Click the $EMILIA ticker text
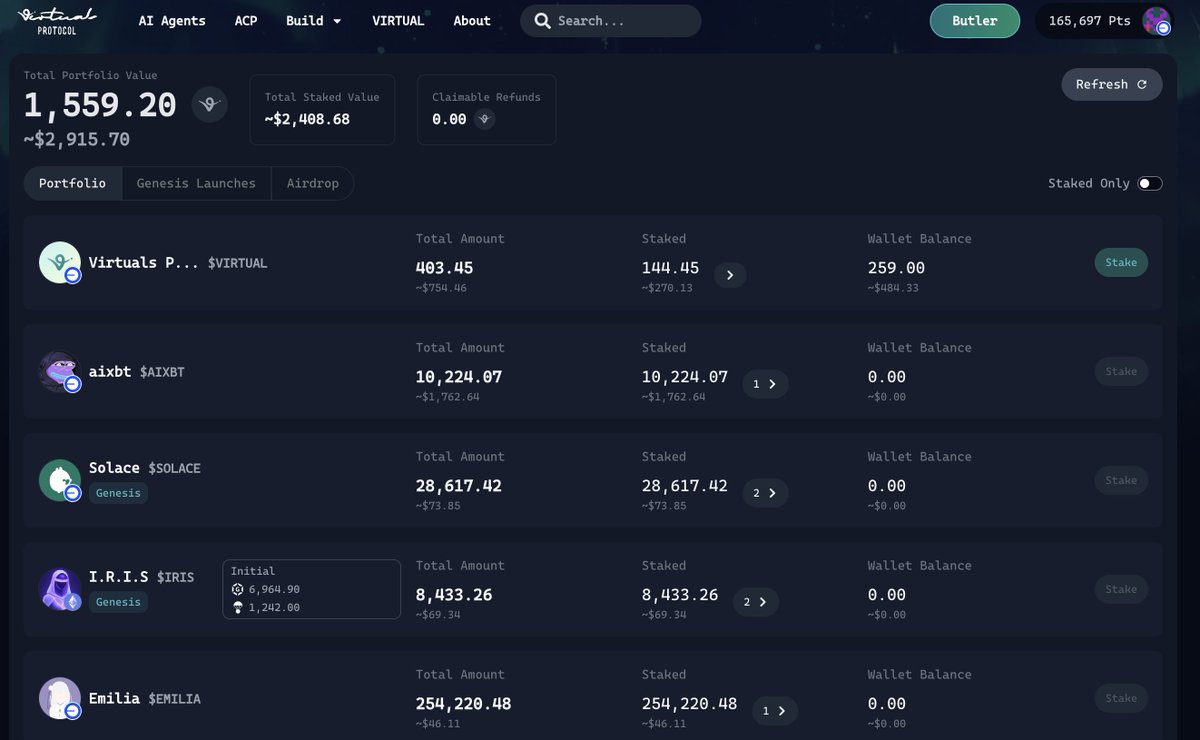The height and width of the screenshot is (740, 1200). 174,699
